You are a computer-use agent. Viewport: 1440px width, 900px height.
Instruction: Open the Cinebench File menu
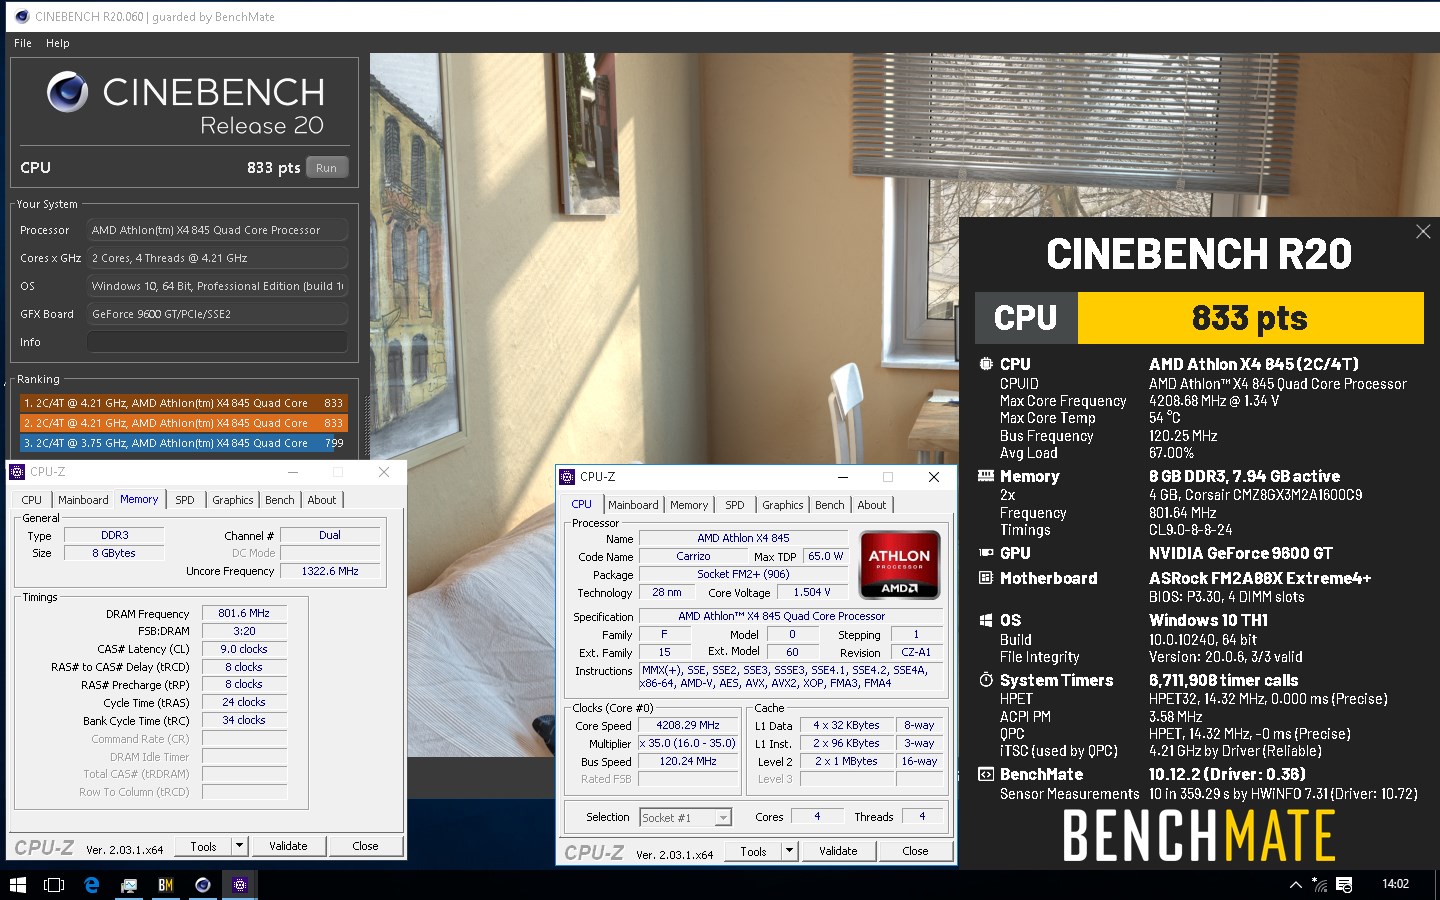(23, 43)
